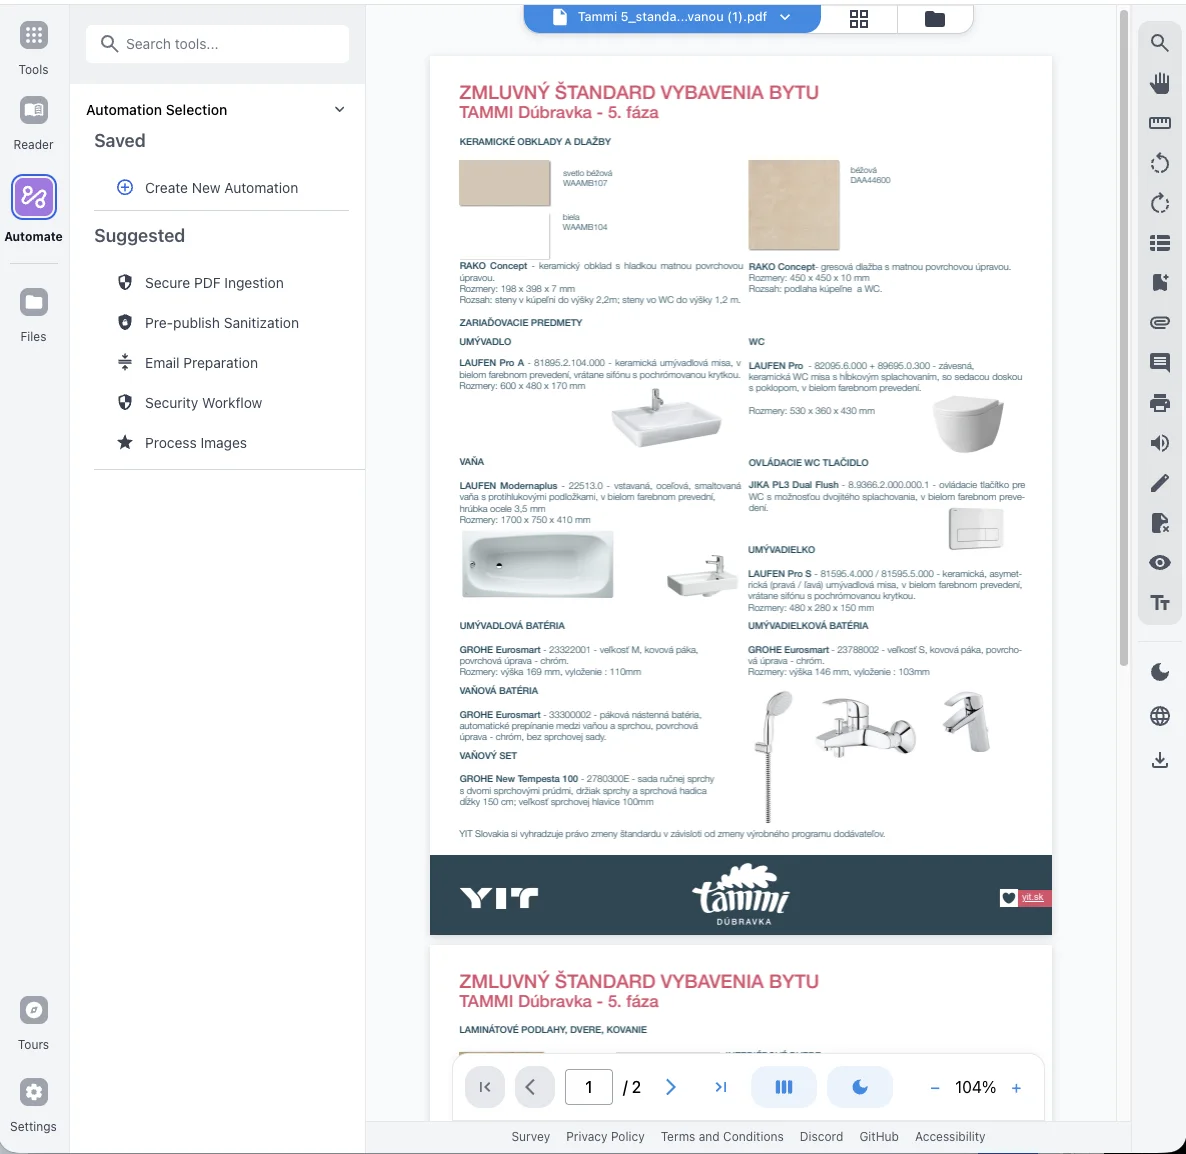This screenshot has width=1186, height=1154.
Task: Click the document-remove icon in right rail
Action: point(1159,523)
